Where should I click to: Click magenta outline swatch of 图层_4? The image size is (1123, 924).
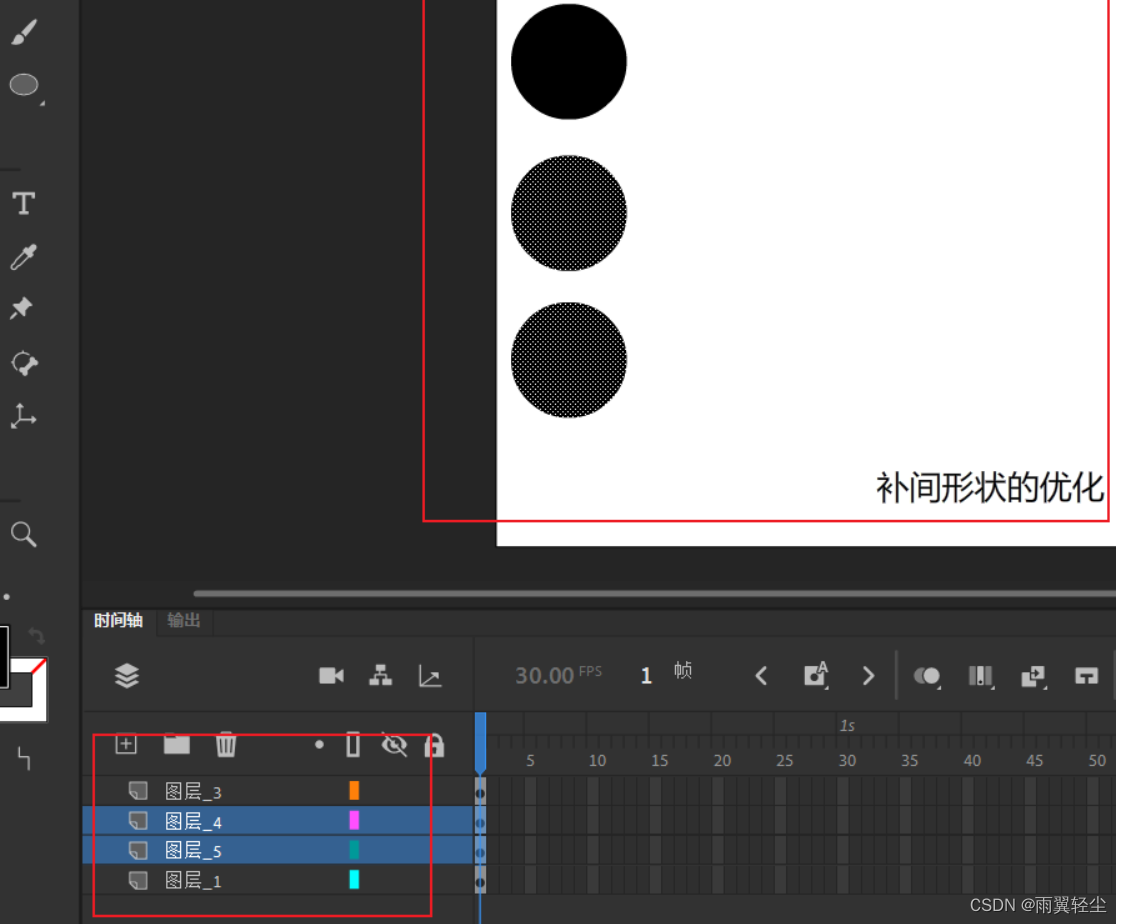354,820
